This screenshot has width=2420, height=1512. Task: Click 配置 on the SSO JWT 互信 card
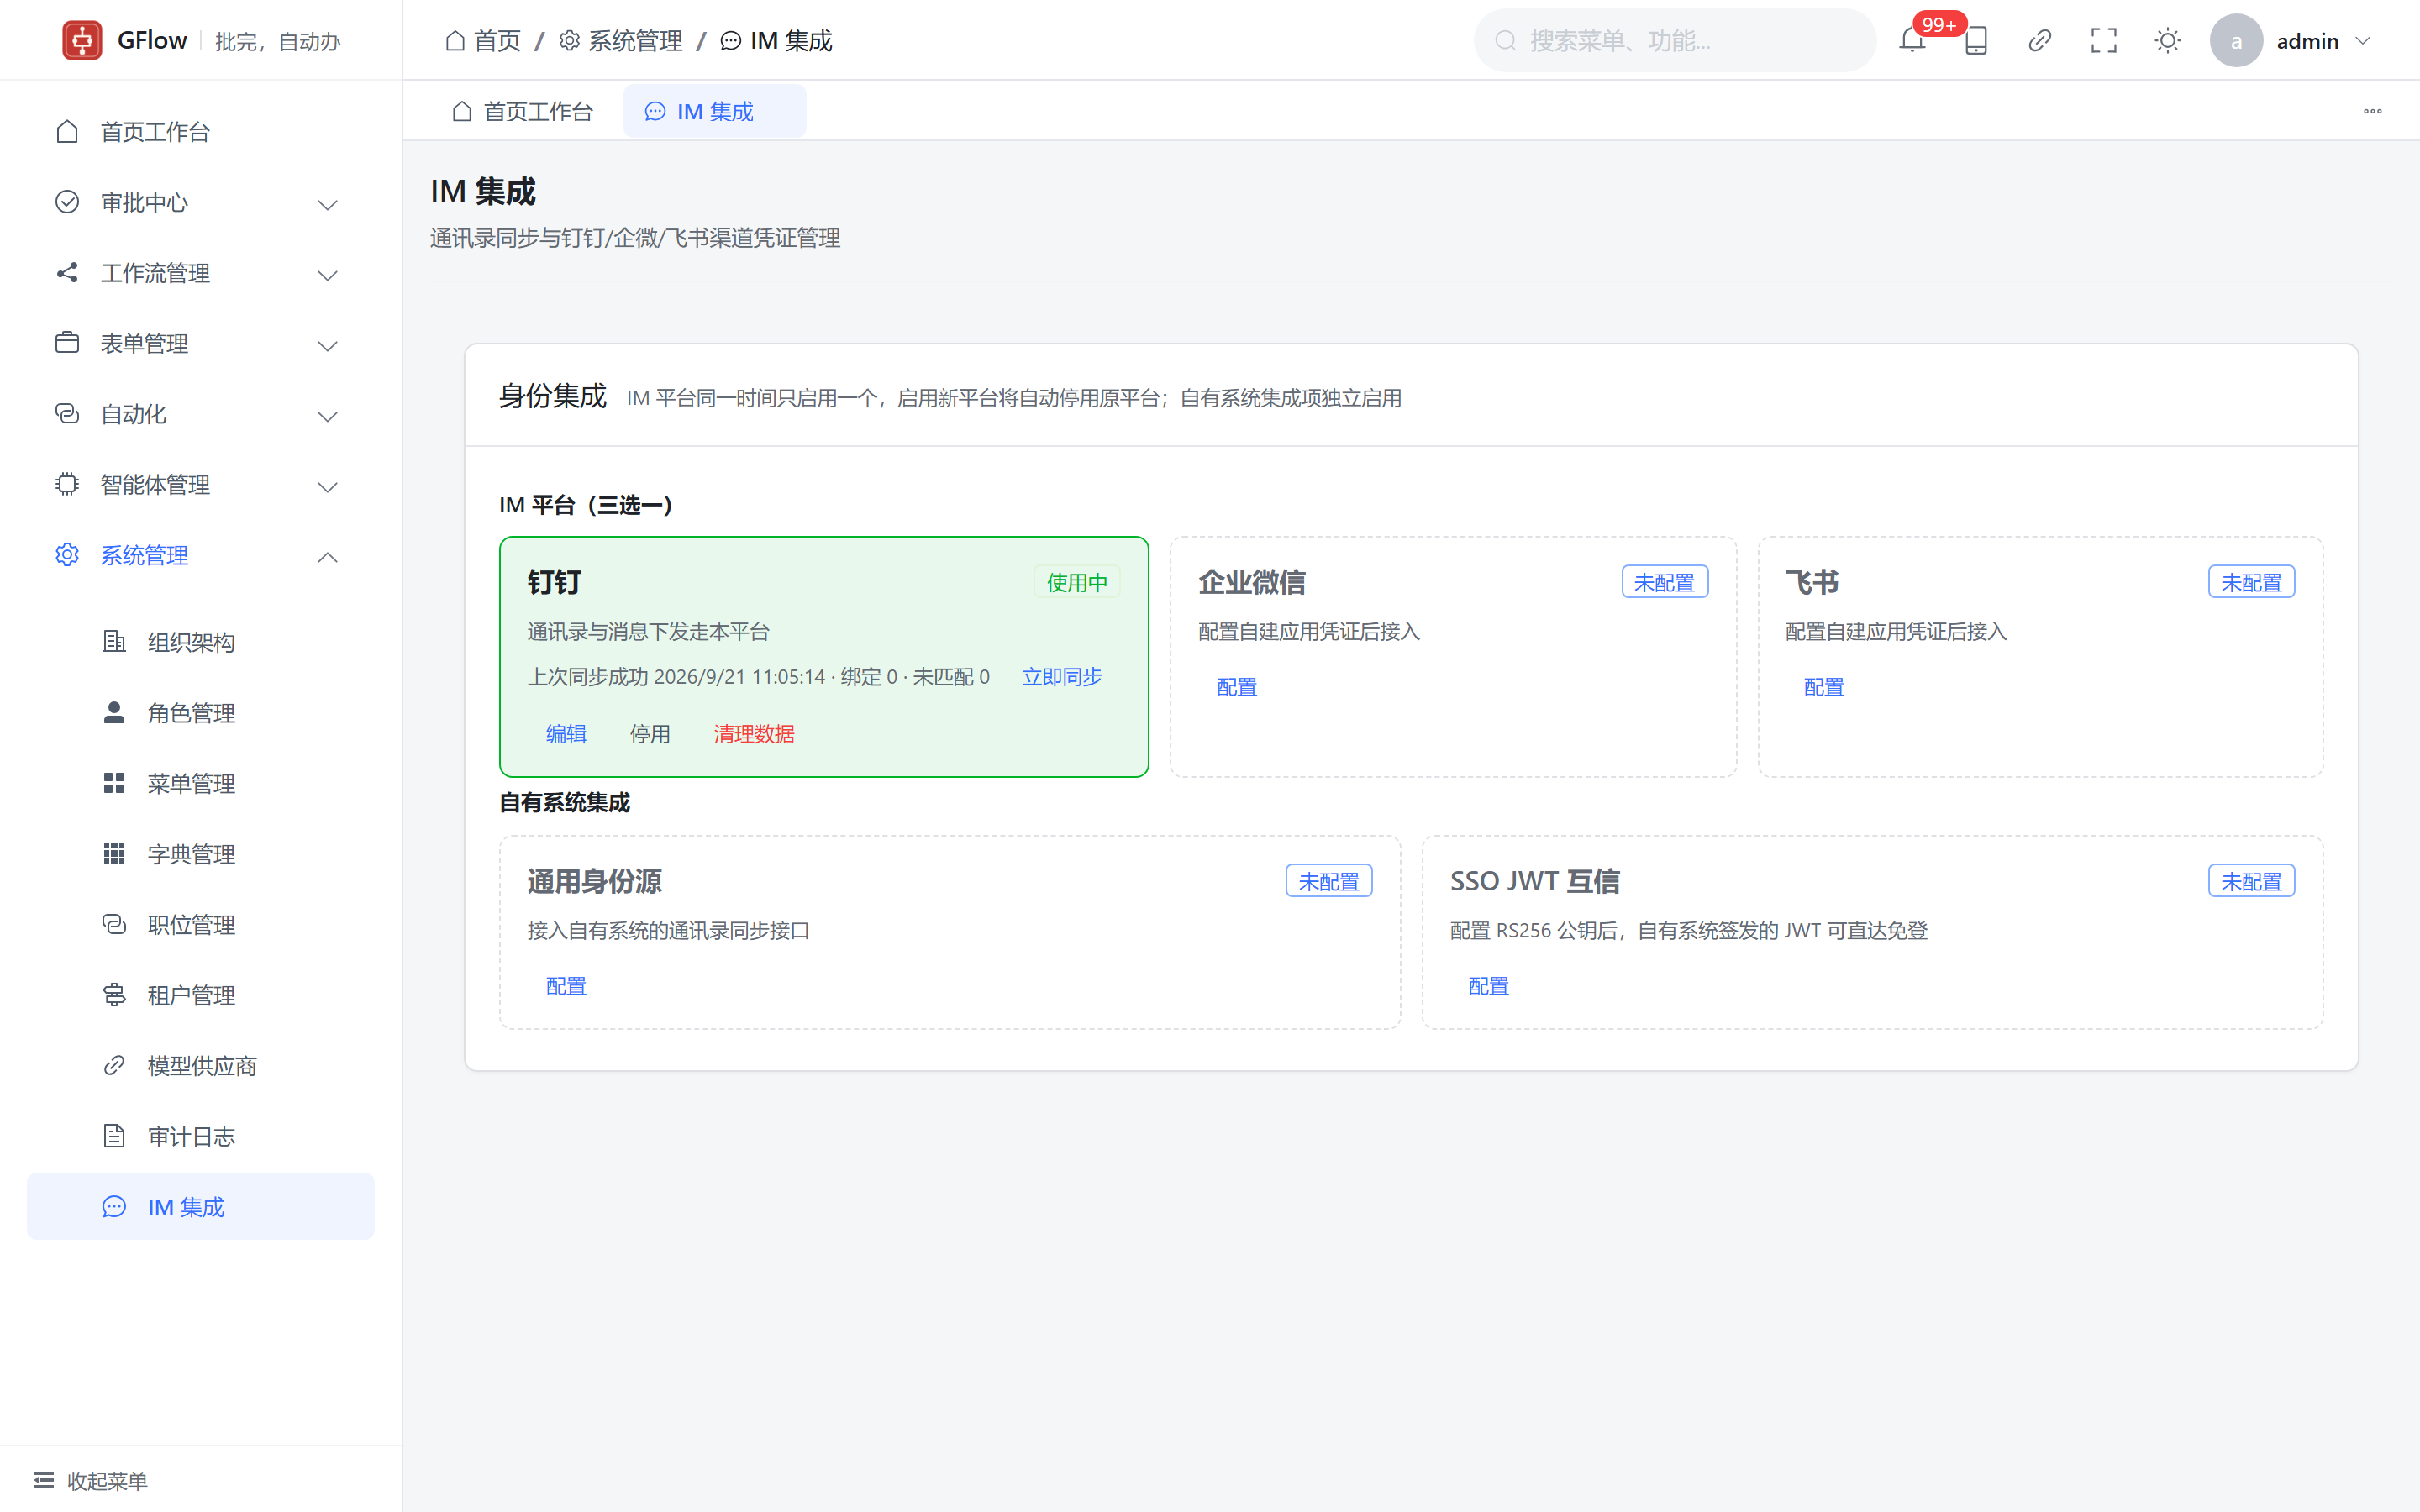click(1488, 986)
